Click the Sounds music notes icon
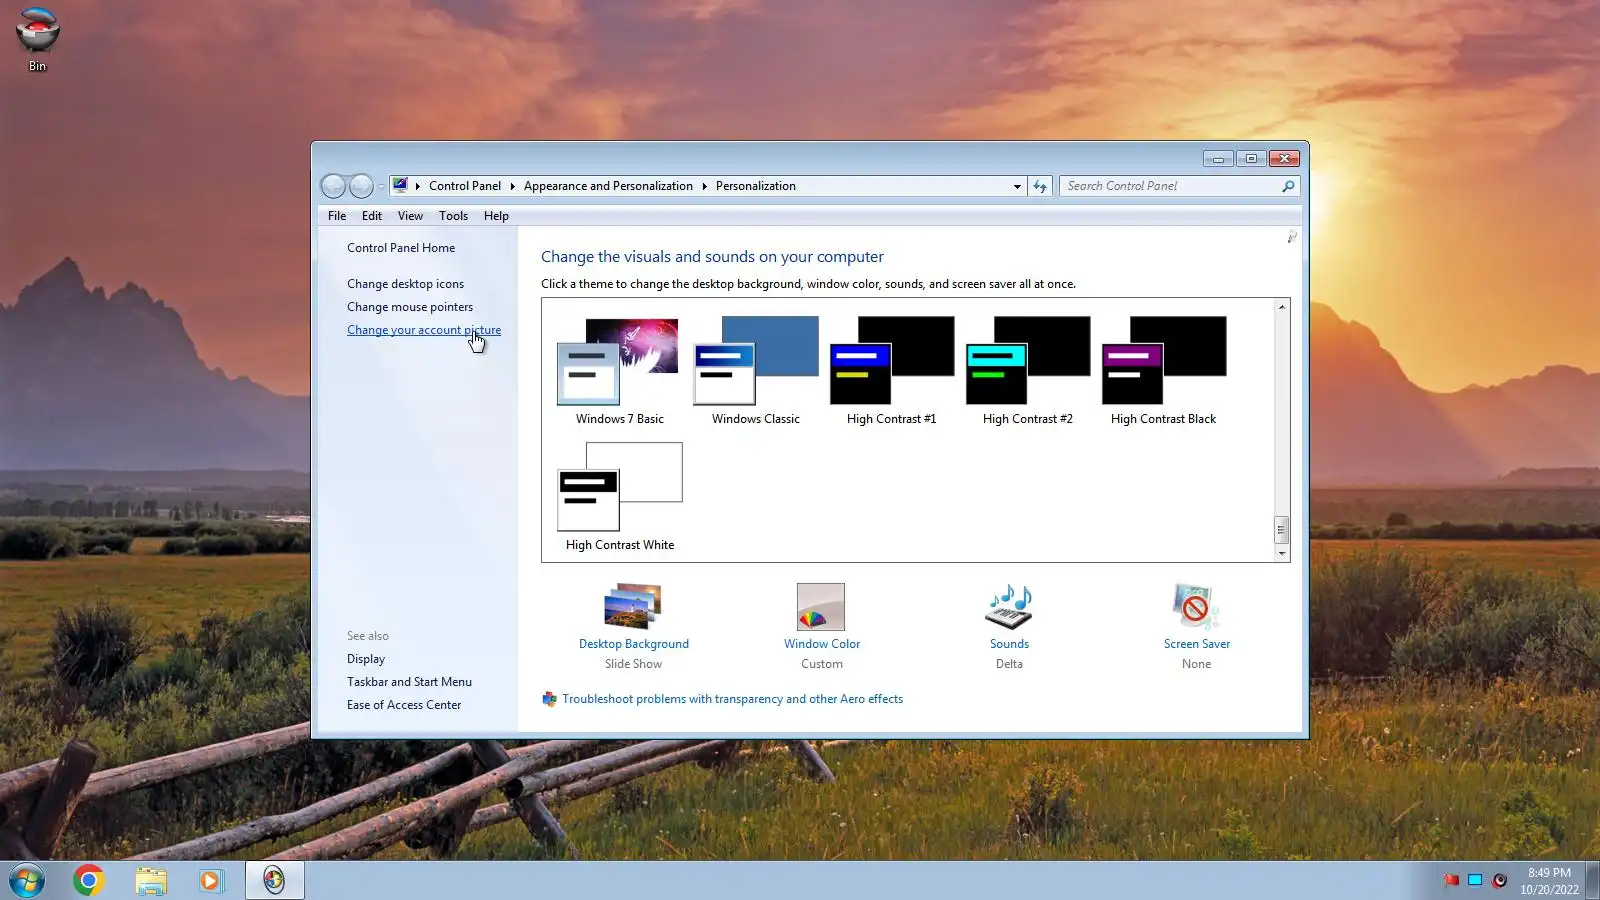This screenshot has width=1600, height=900. [x=1009, y=607]
